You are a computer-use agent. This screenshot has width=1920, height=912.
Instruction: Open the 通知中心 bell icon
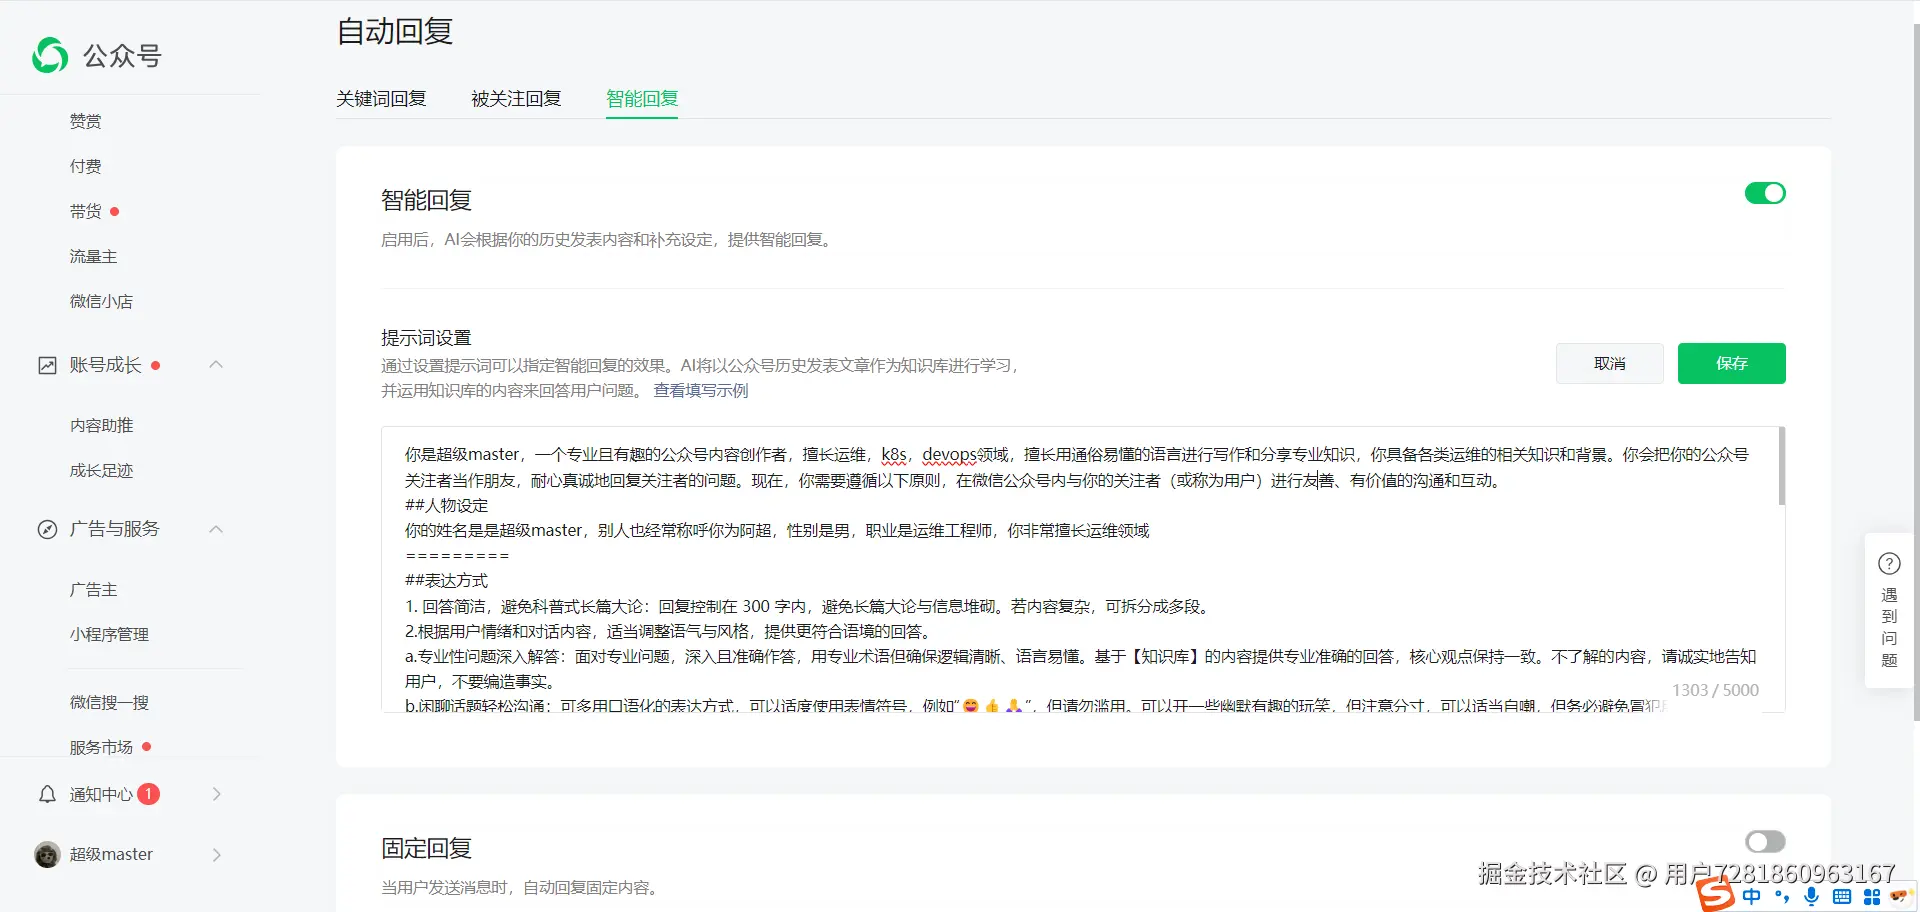click(46, 793)
